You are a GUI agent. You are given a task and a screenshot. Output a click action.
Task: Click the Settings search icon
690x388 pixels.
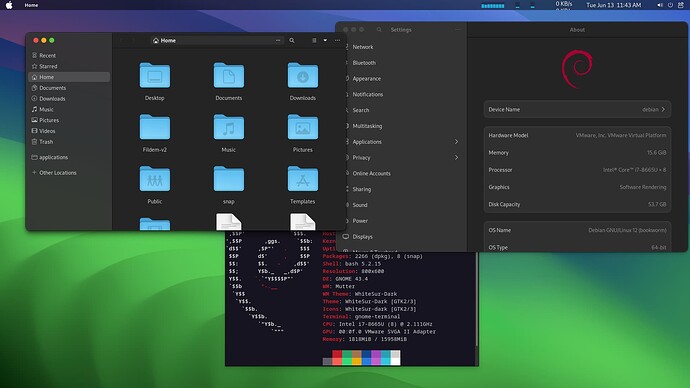(379, 29)
